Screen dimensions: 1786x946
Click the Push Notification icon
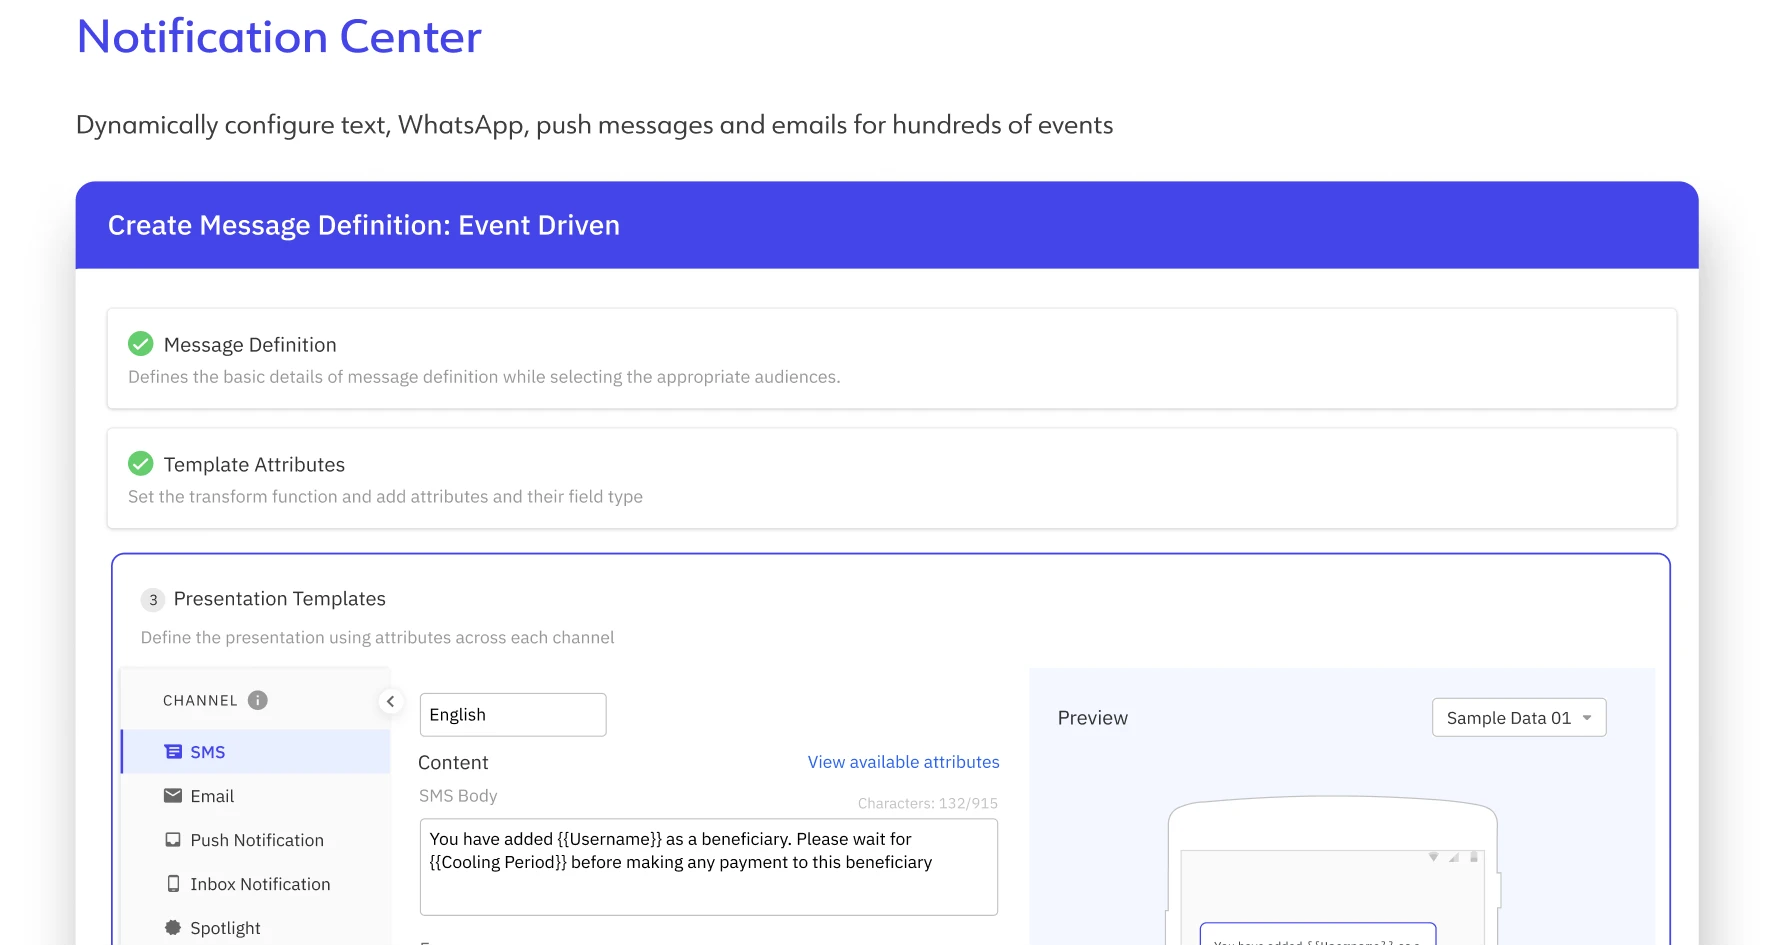[x=173, y=840]
